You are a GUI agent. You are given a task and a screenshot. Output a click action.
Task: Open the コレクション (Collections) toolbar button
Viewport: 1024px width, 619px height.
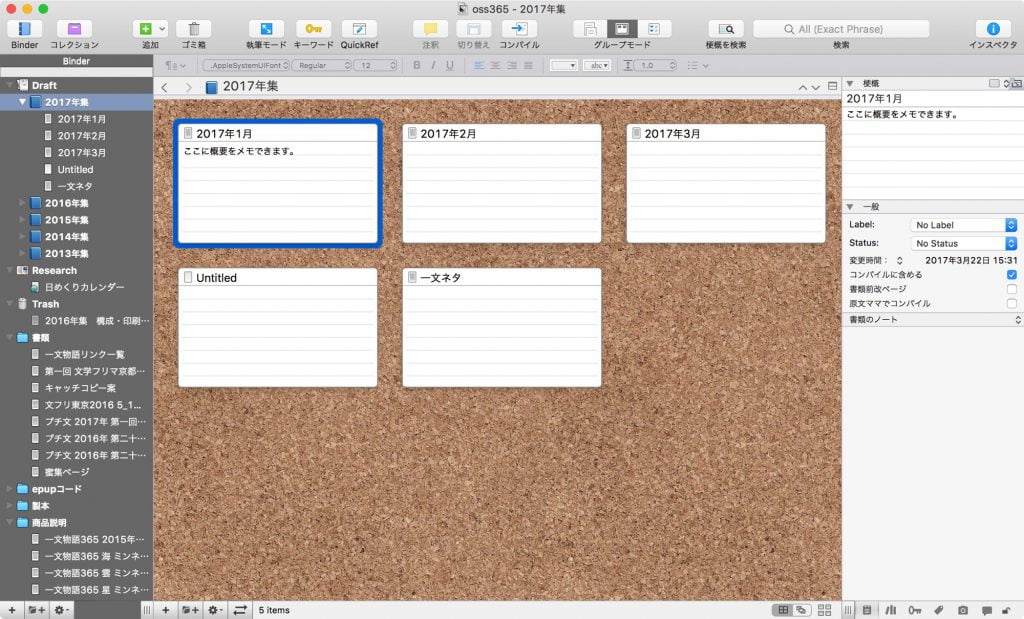[x=74, y=29]
